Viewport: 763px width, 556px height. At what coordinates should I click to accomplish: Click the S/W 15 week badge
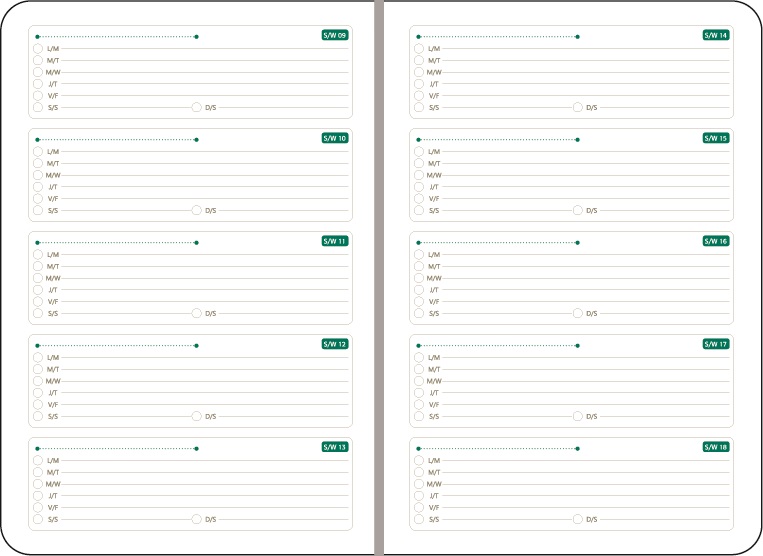pyautogui.click(x=716, y=138)
